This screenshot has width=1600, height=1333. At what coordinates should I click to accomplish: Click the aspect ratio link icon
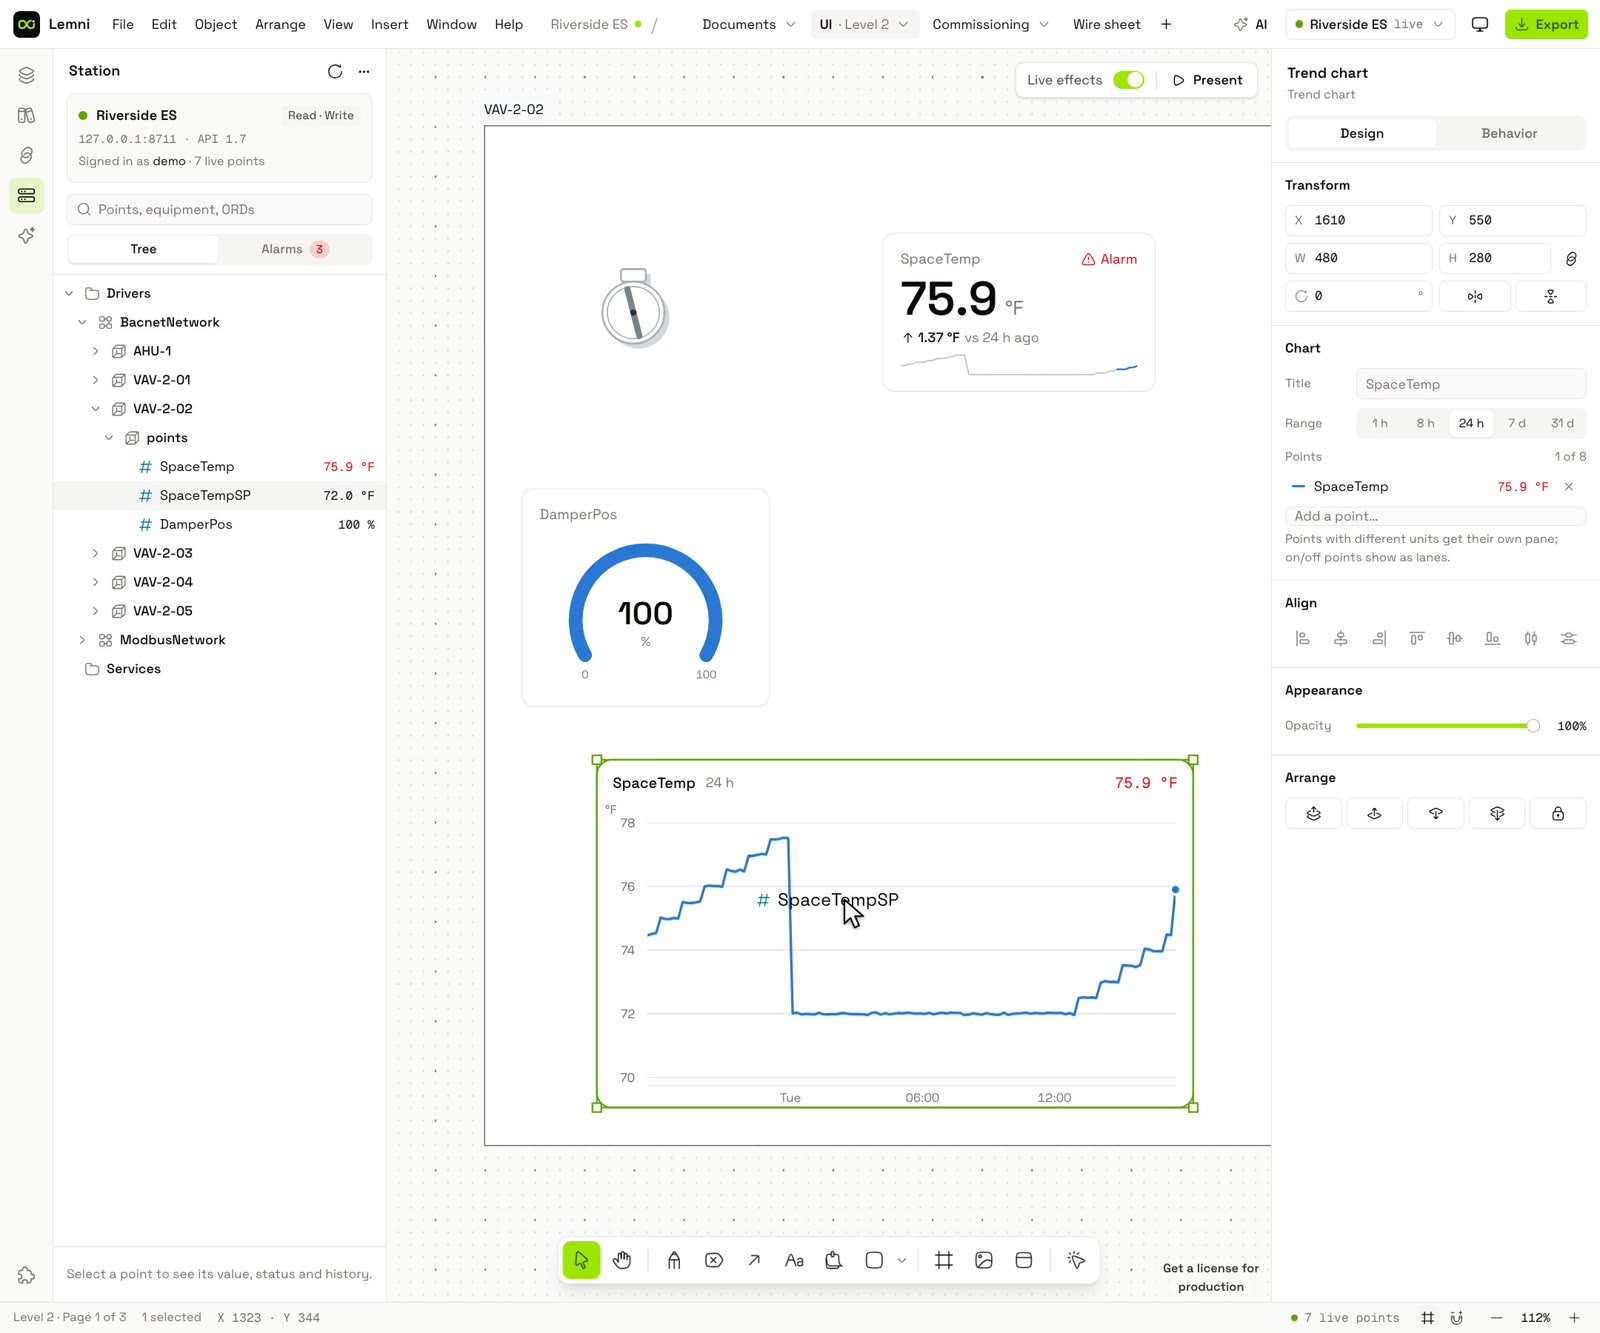click(x=1571, y=258)
